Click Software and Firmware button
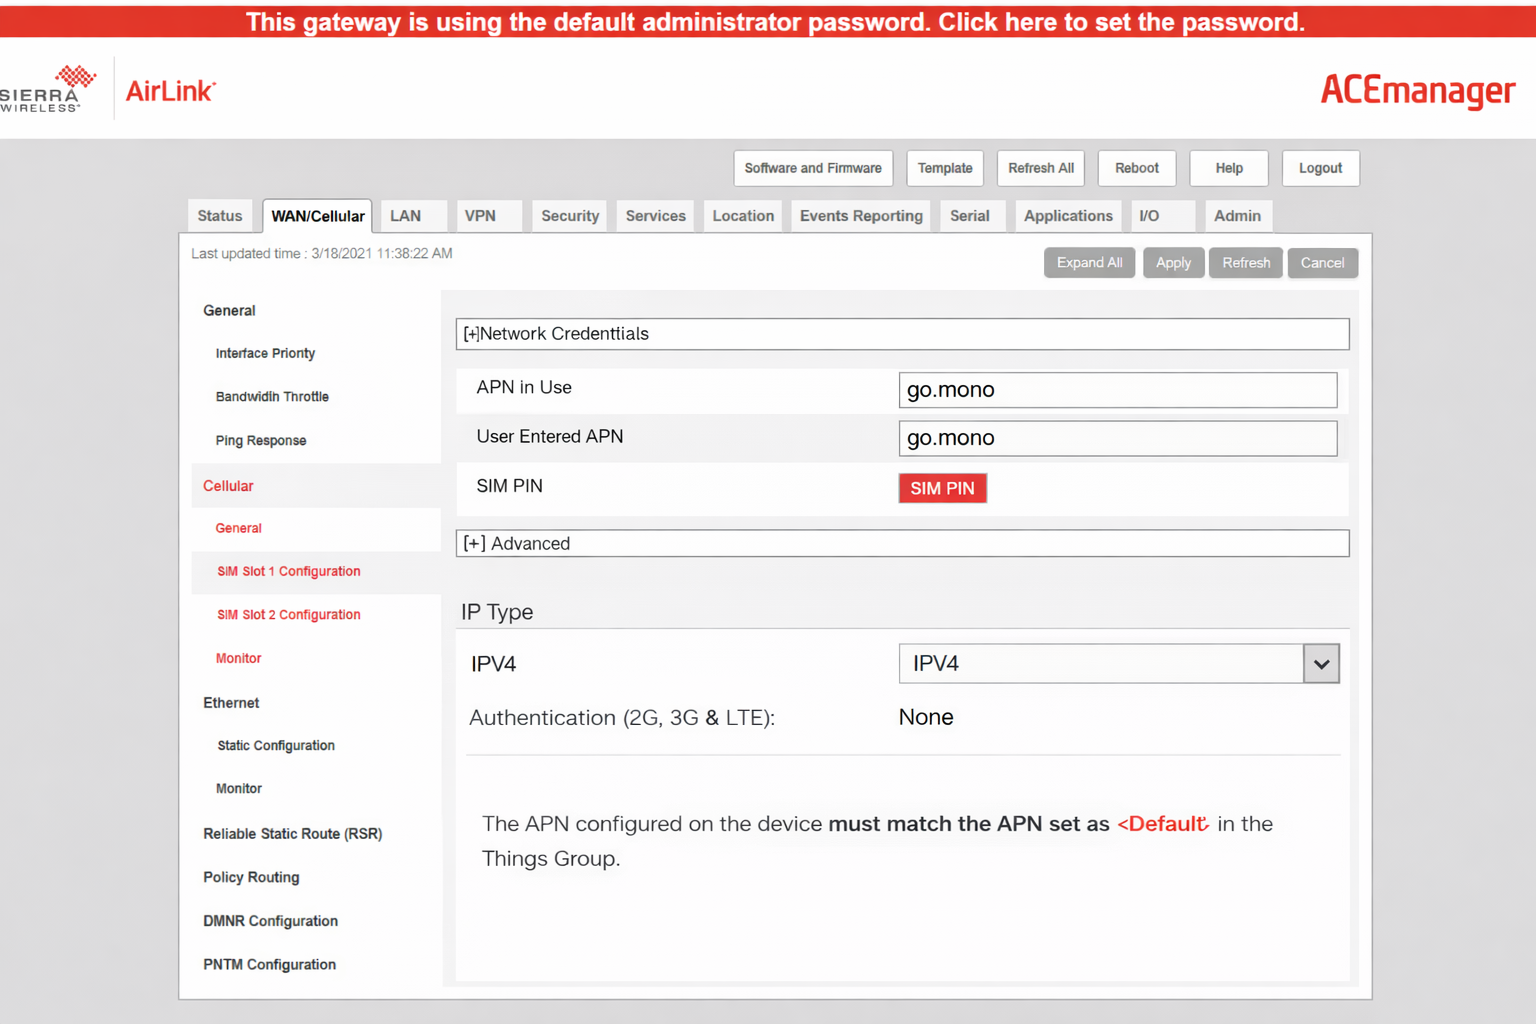This screenshot has width=1536, height=1024. pos(812,168)
